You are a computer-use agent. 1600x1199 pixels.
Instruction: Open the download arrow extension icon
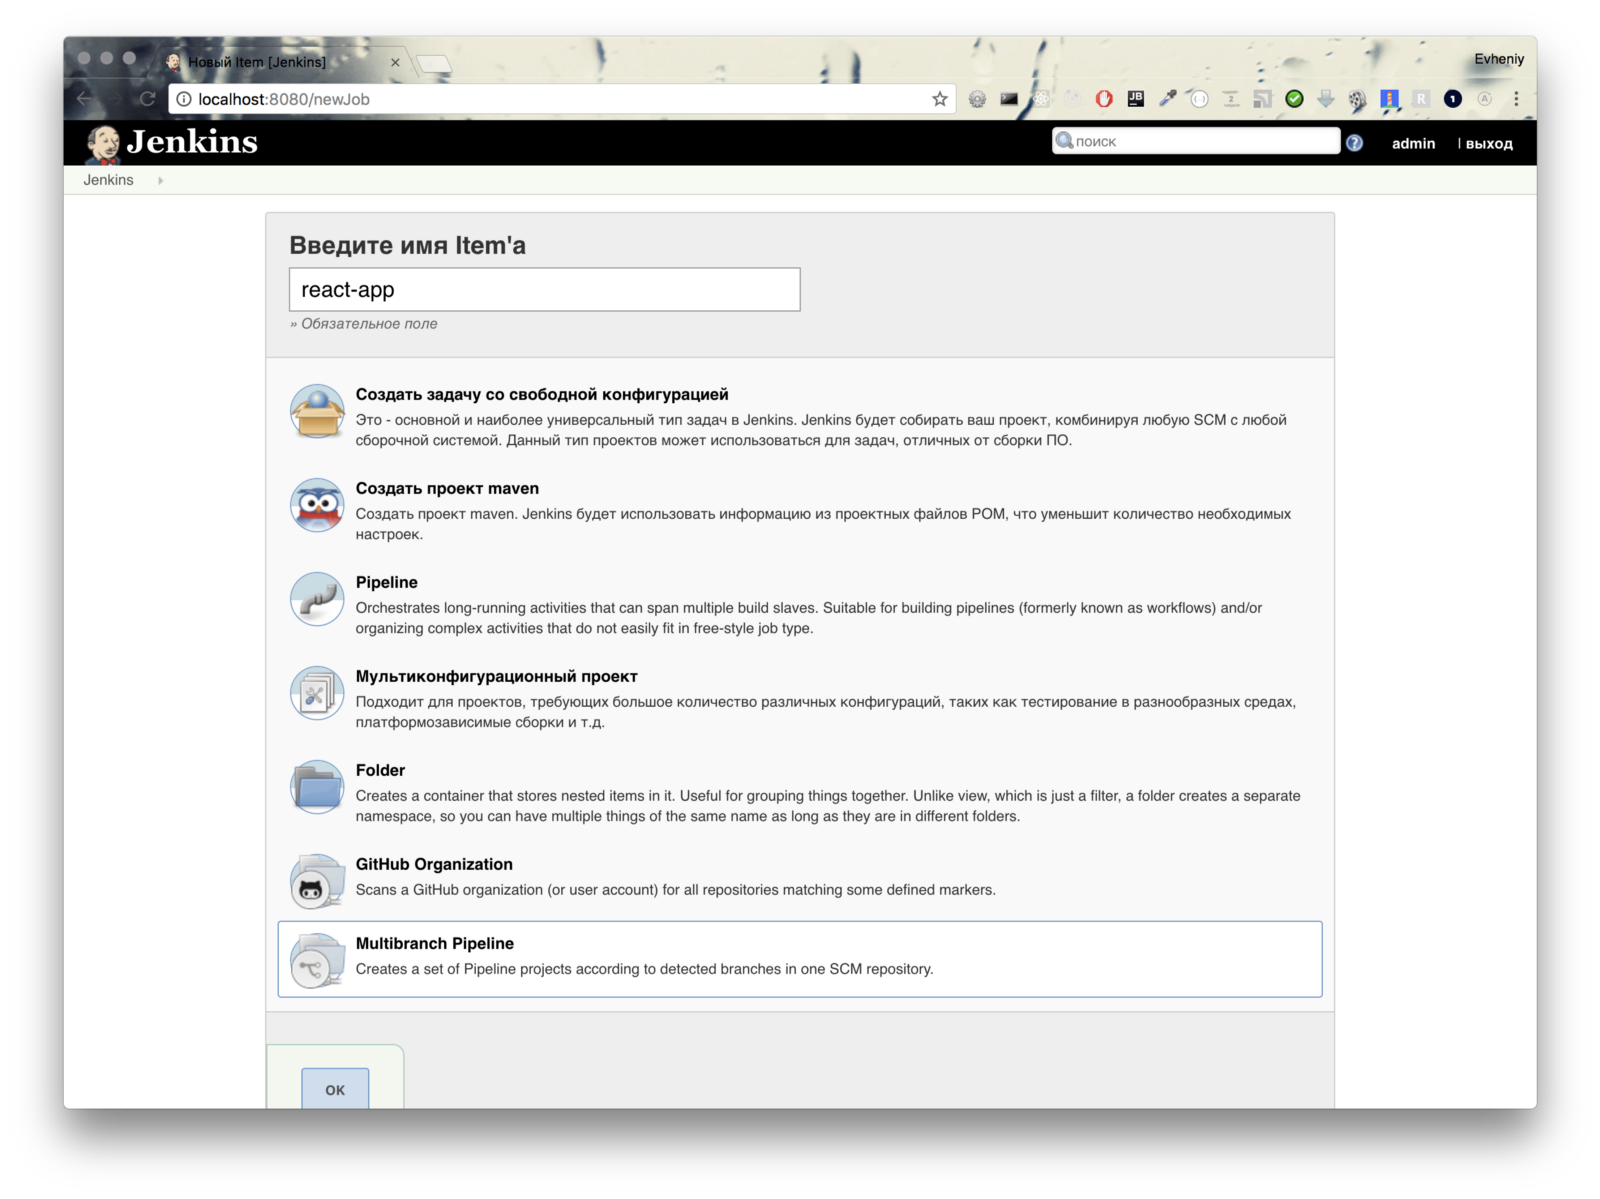[x=1326, y=99]
